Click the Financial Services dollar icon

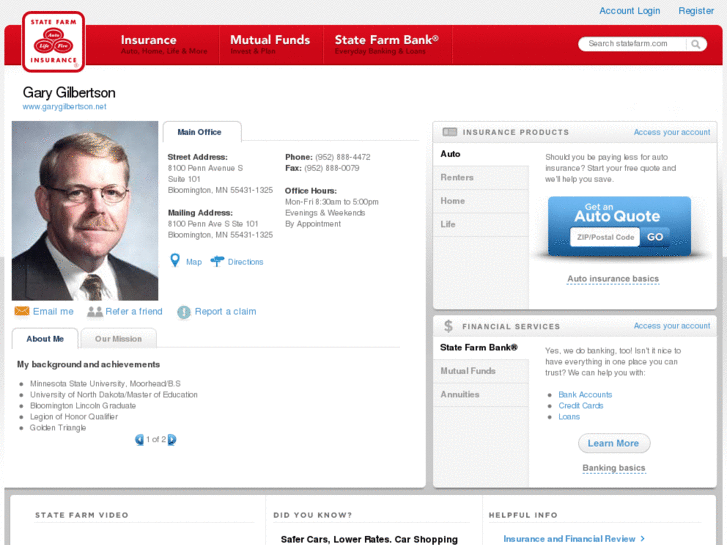pos(448,326)
